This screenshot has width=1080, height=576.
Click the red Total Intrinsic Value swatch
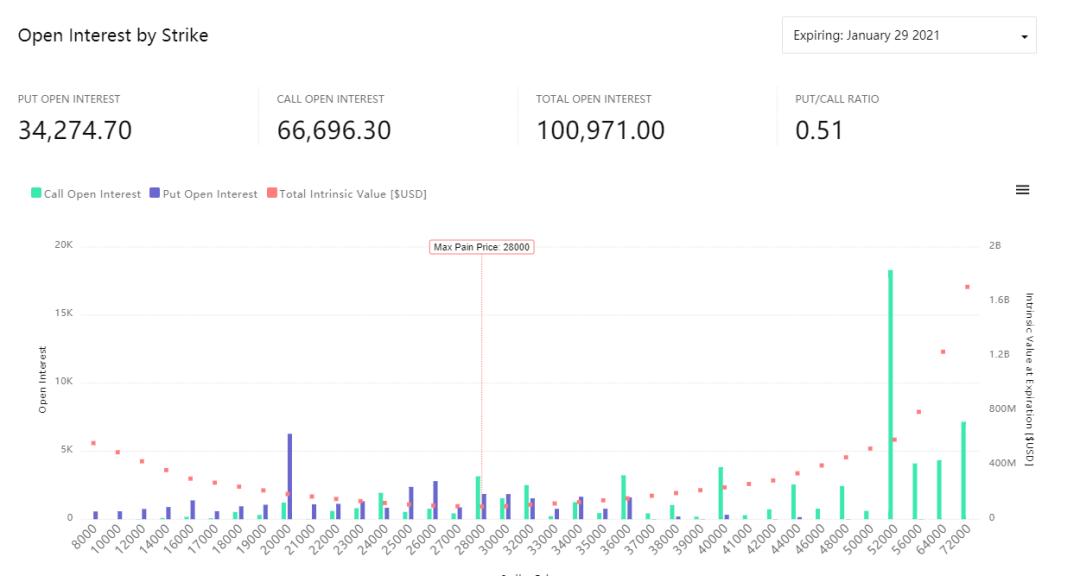coord(272,193)
